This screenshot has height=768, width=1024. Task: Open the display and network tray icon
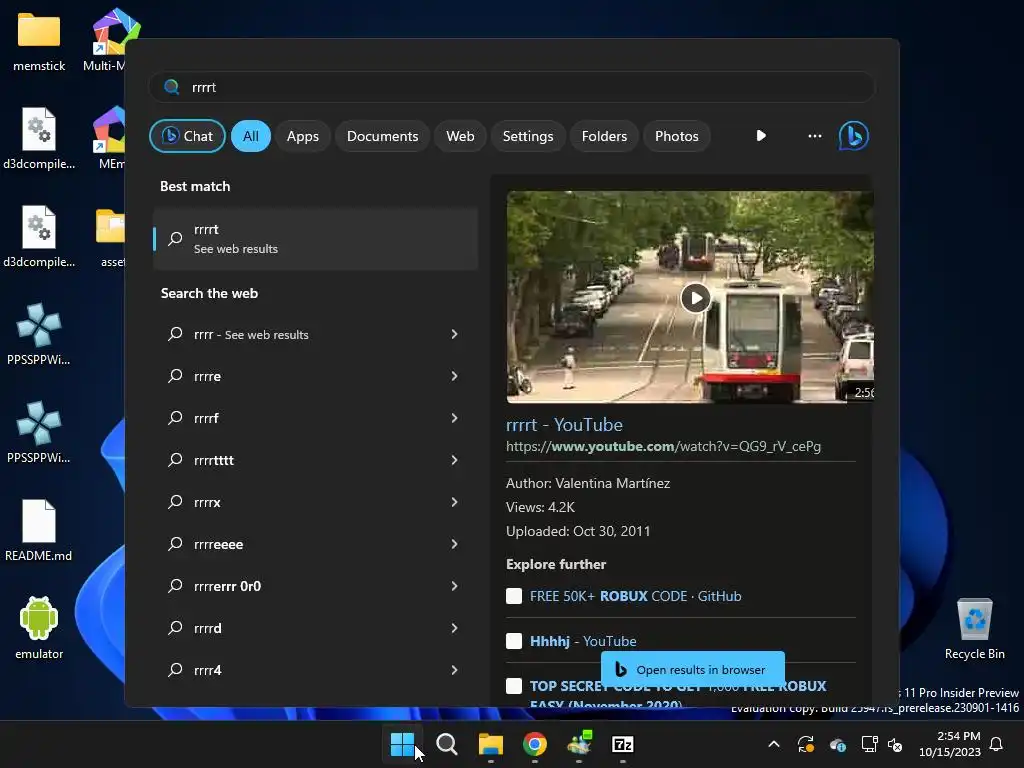point(869,744)
